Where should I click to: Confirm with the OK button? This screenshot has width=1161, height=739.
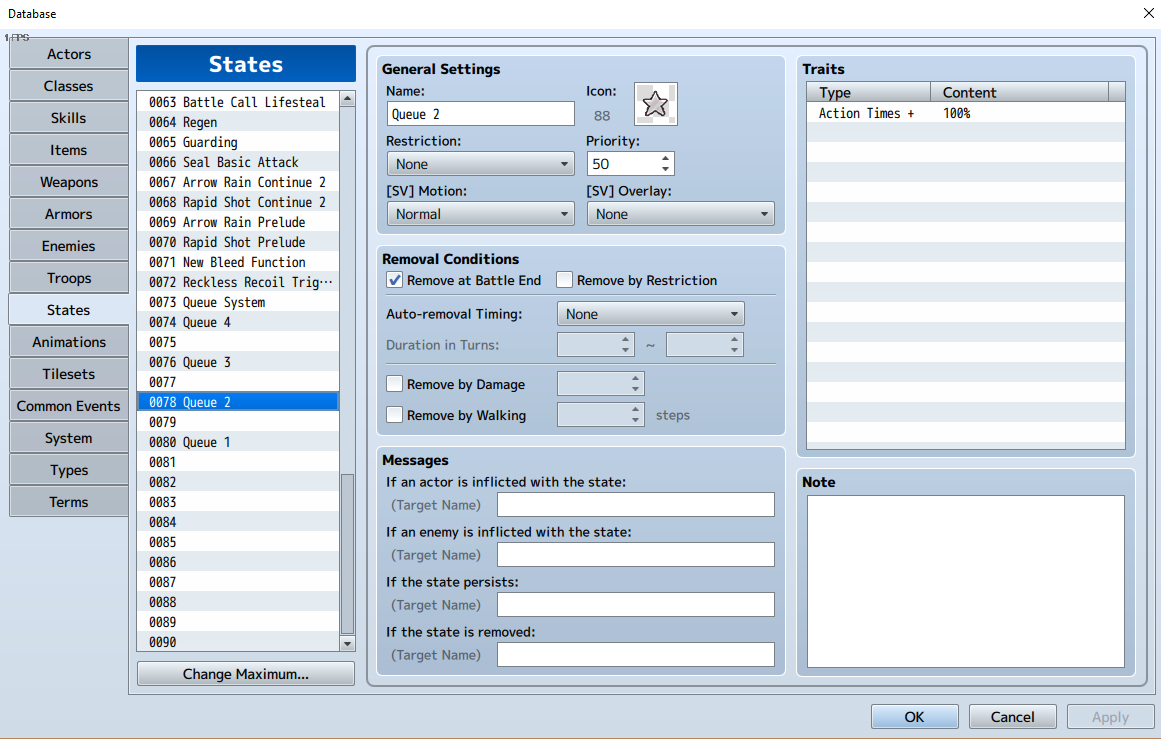click(x=914, y=717)
